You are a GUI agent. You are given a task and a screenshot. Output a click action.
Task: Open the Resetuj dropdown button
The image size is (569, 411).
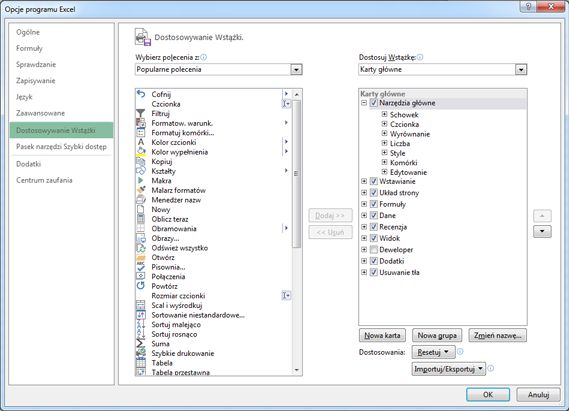tap(433, 352)
